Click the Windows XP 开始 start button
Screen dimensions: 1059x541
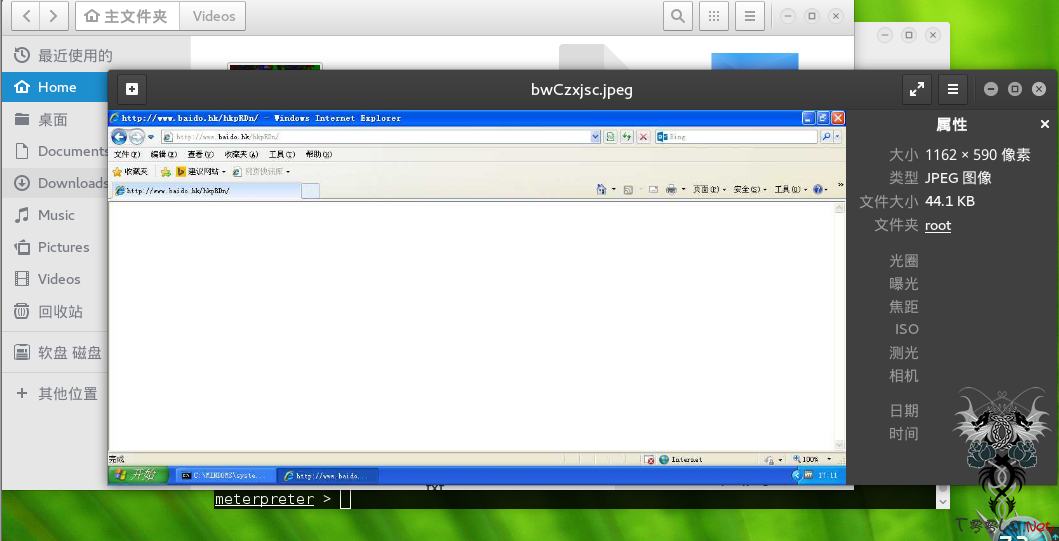138,475
